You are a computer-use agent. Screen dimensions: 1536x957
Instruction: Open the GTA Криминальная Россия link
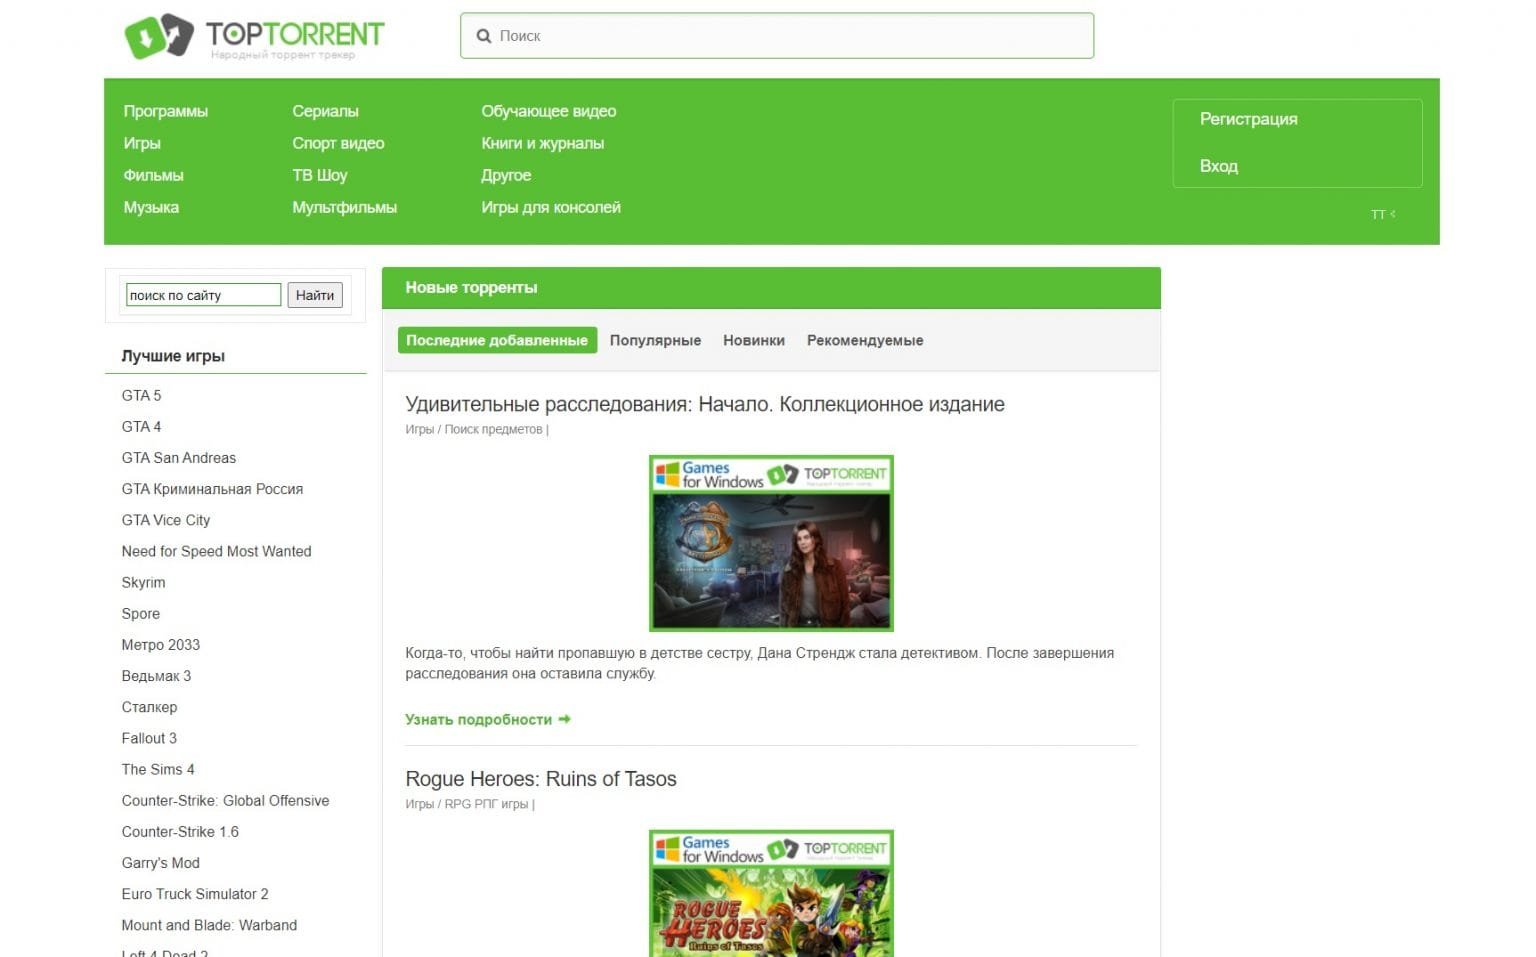(x=212, y=489)
